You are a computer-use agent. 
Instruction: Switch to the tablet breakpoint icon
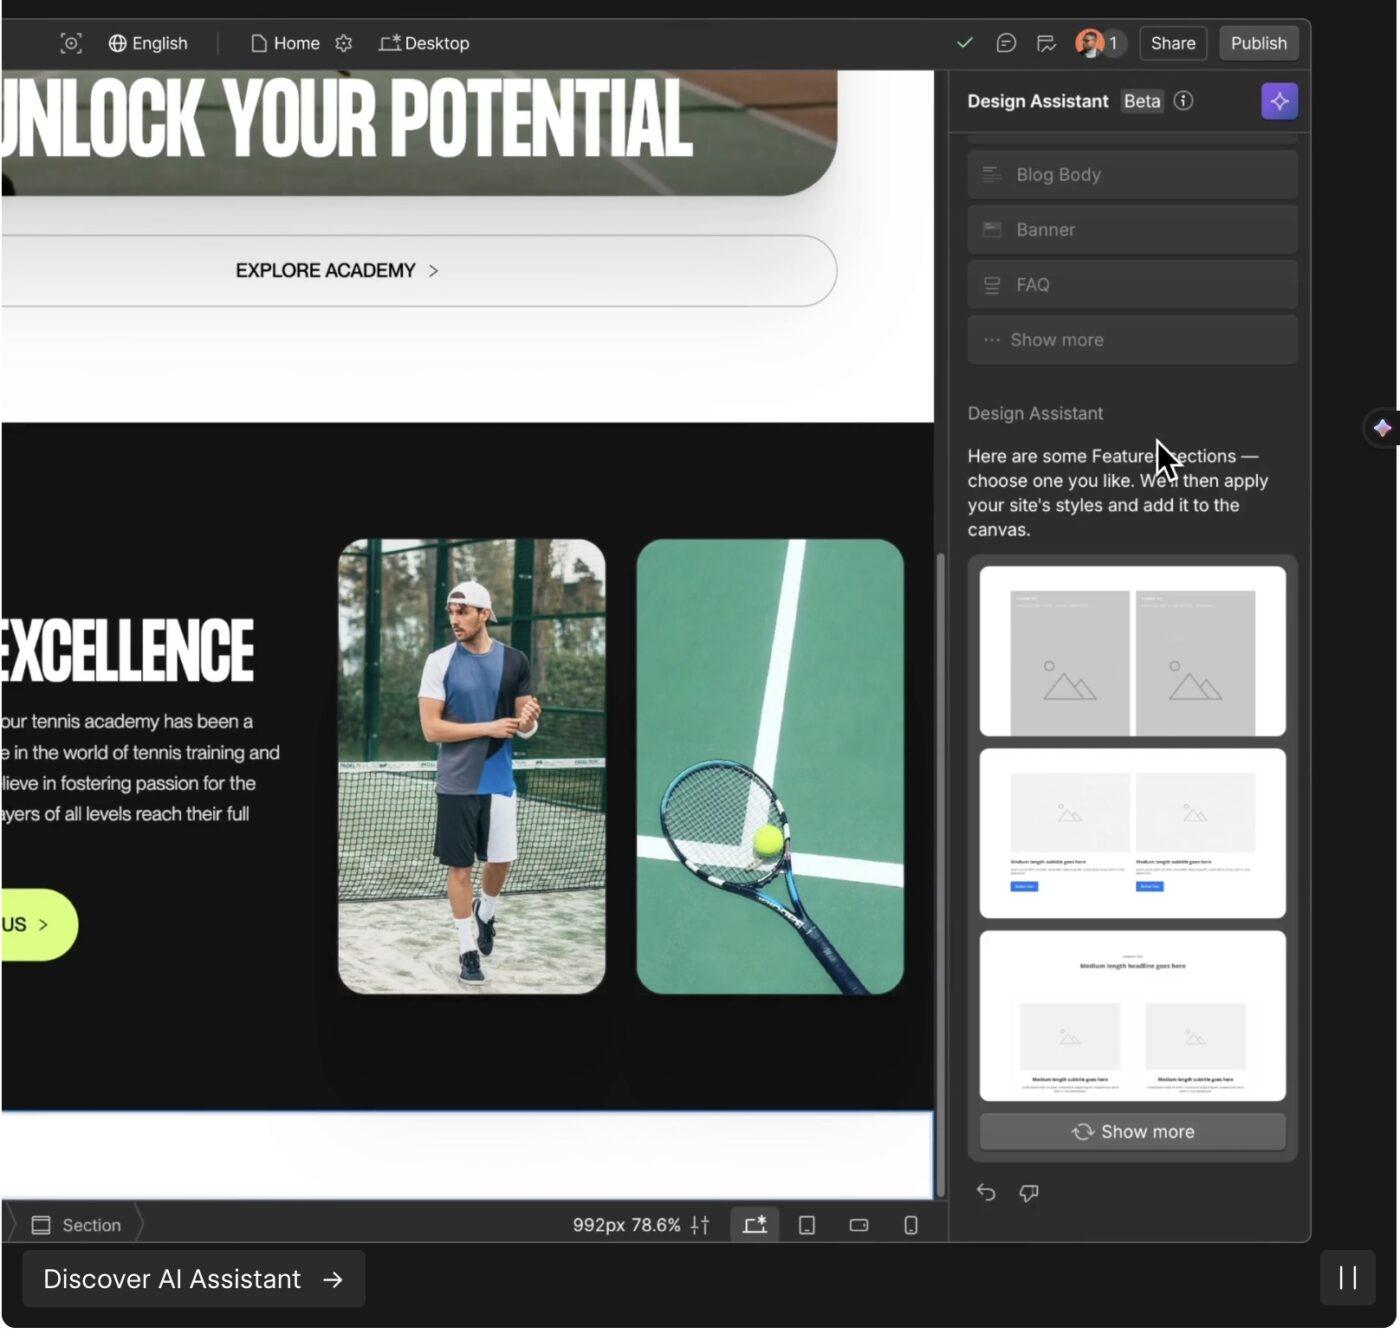(807, 1225)
